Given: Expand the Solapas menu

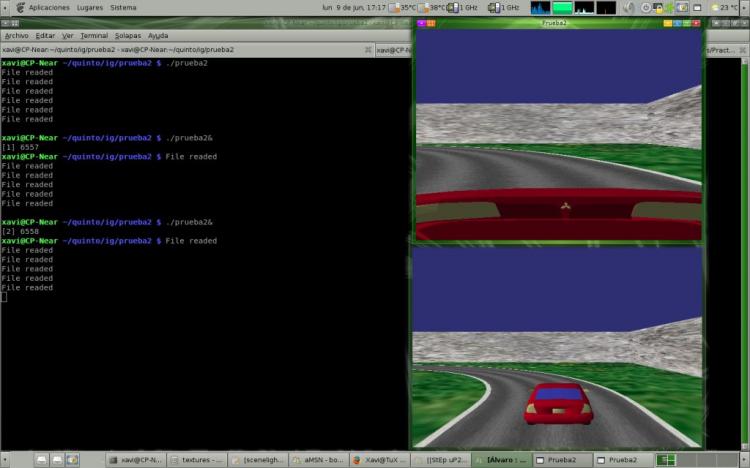Looking at the screenshot, I should (x=128, y=35).
